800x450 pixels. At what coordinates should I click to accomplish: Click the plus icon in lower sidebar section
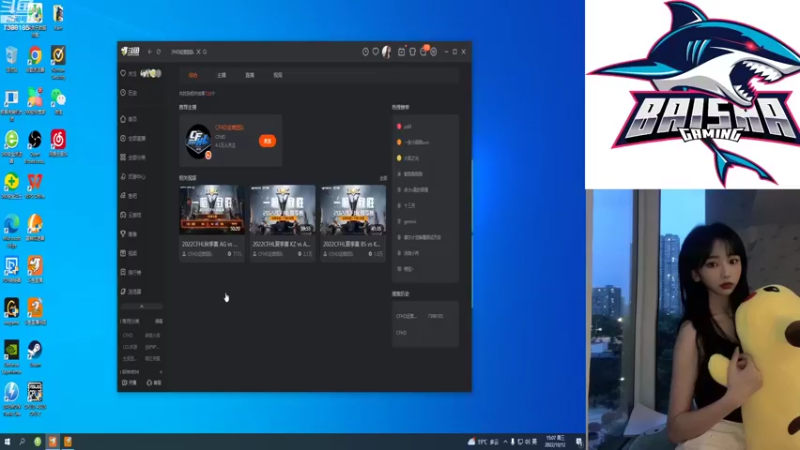pos(161,372)
